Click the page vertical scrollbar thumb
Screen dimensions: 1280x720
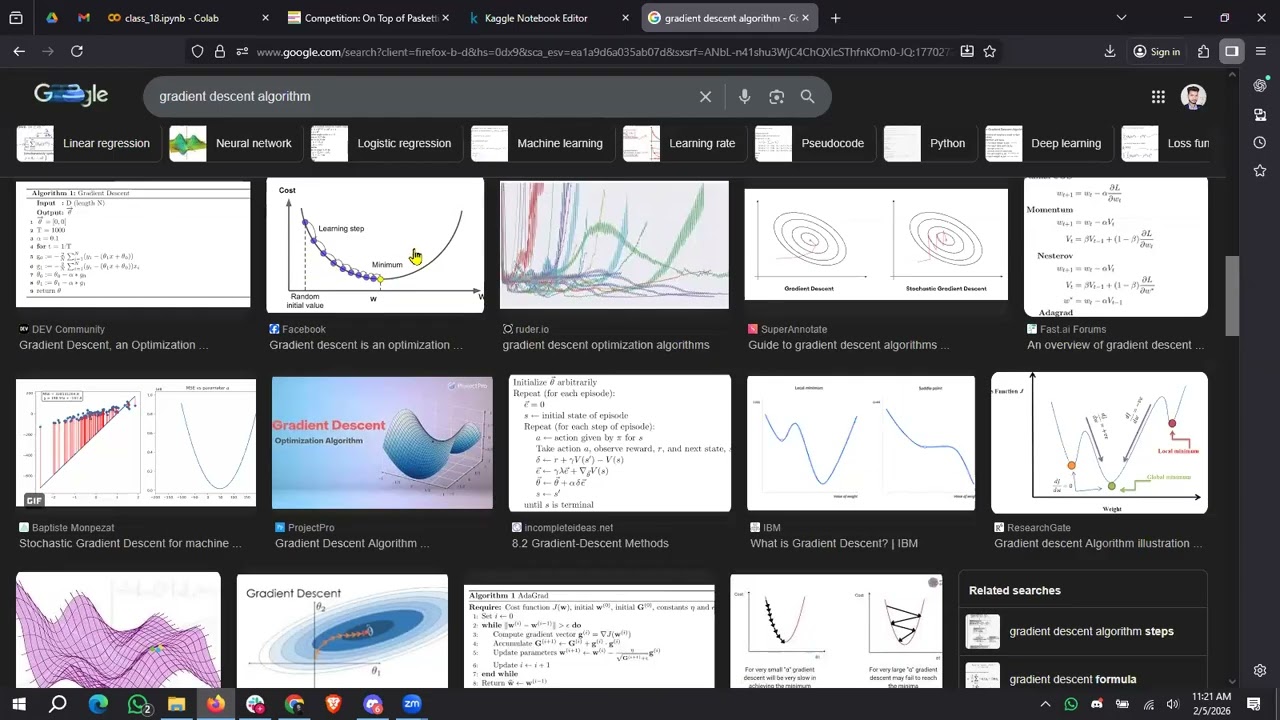tap(1233, 297)
